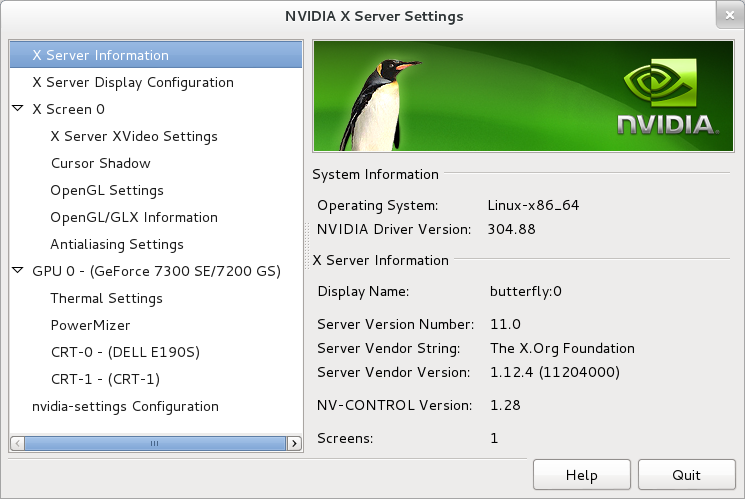Select CRT-0 DELL E190S display

coord(125,352)
